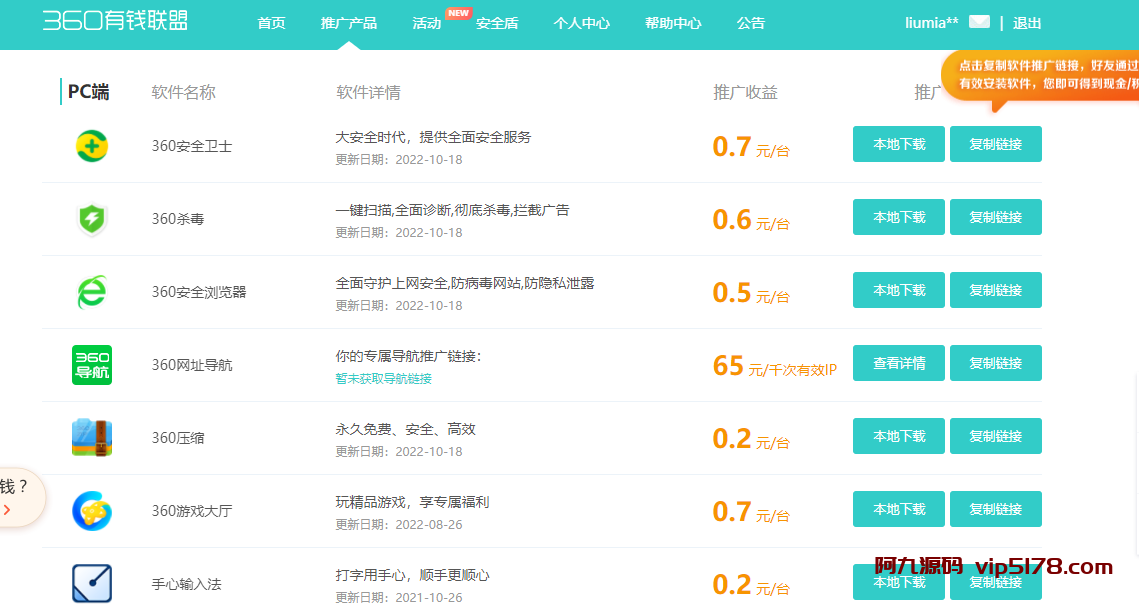Click the 360杀毒 name text
The height and width of the screenshot is (604, 1139).
(x=177, y=219)
